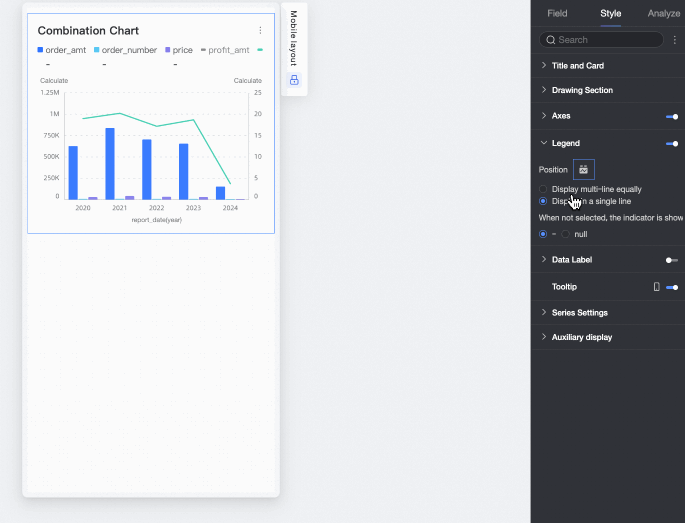Screen dimensions: 685x523
Task: Click the price legend marker
Action: click(x=168, y=50)
